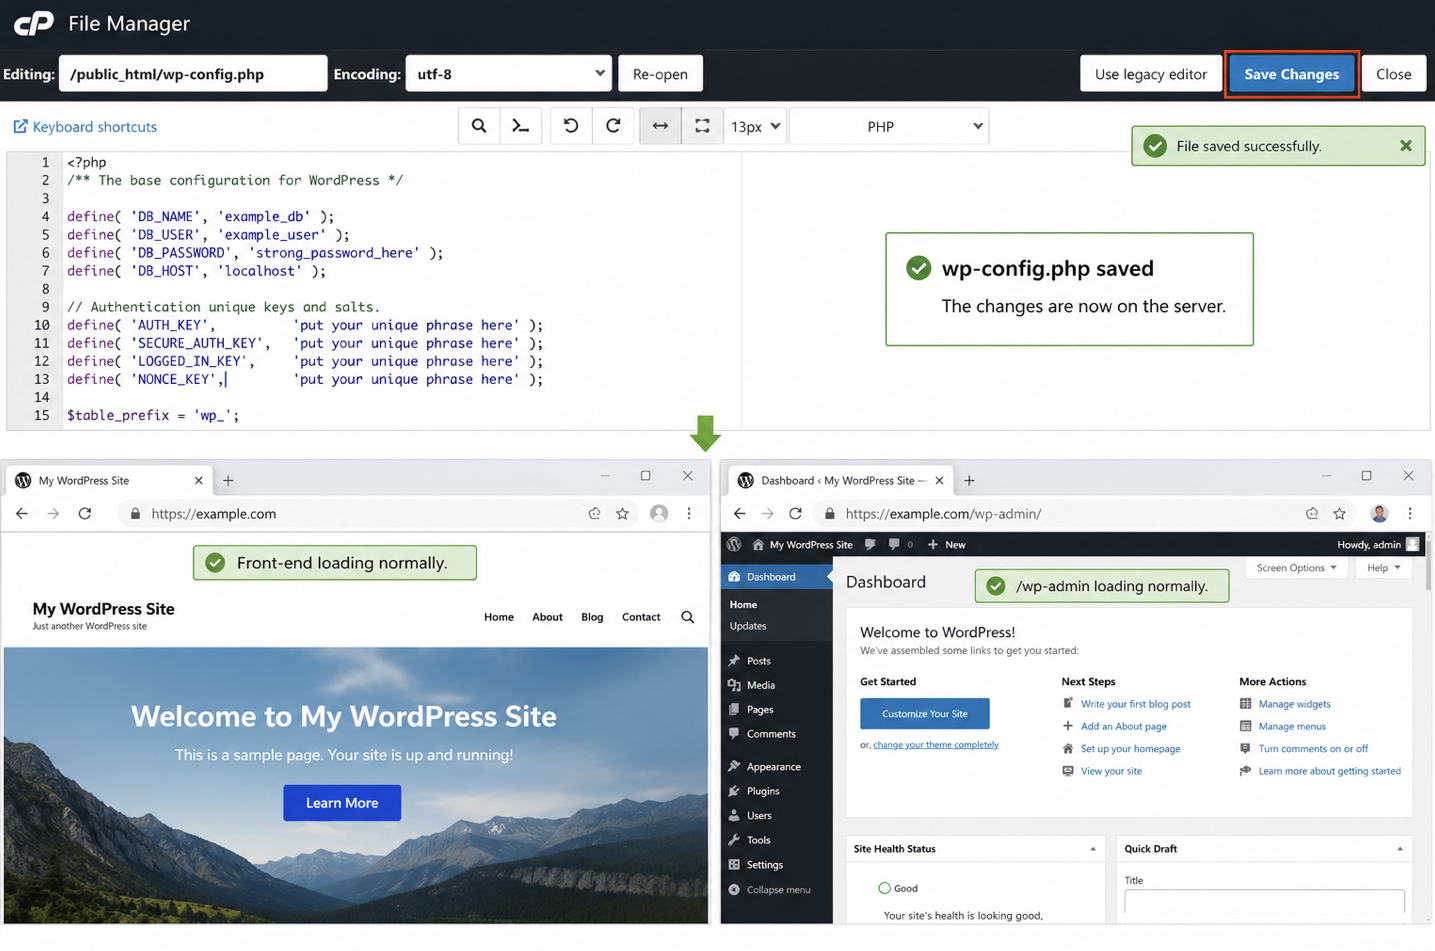This screenshot has width=1435, height=951.
Task: Reload the wp-admin browser page
Action: [796, 513]
